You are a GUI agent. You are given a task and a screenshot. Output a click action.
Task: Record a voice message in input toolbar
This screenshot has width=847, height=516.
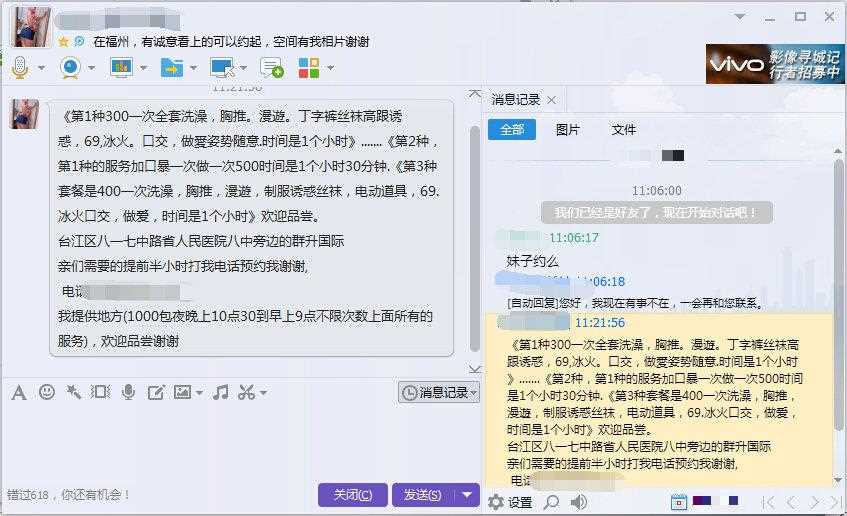coord(129,392)
